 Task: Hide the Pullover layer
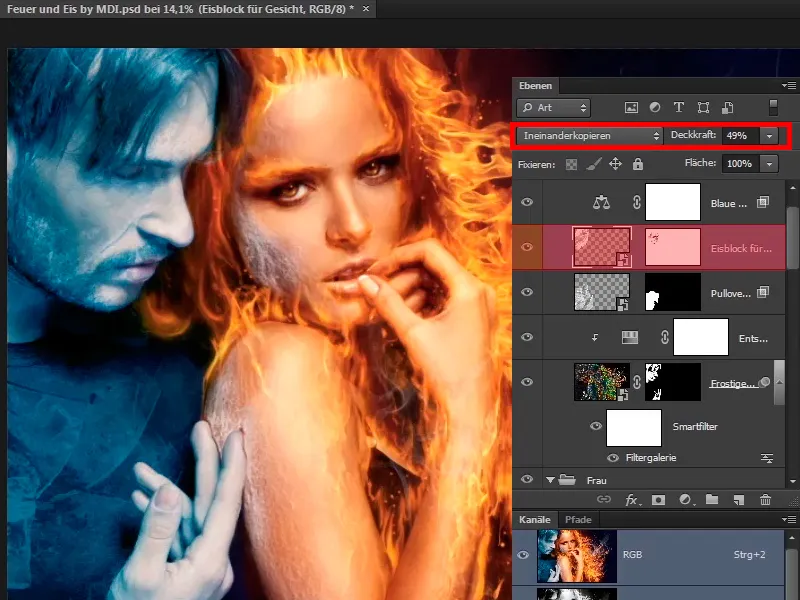tap(527, 292)
